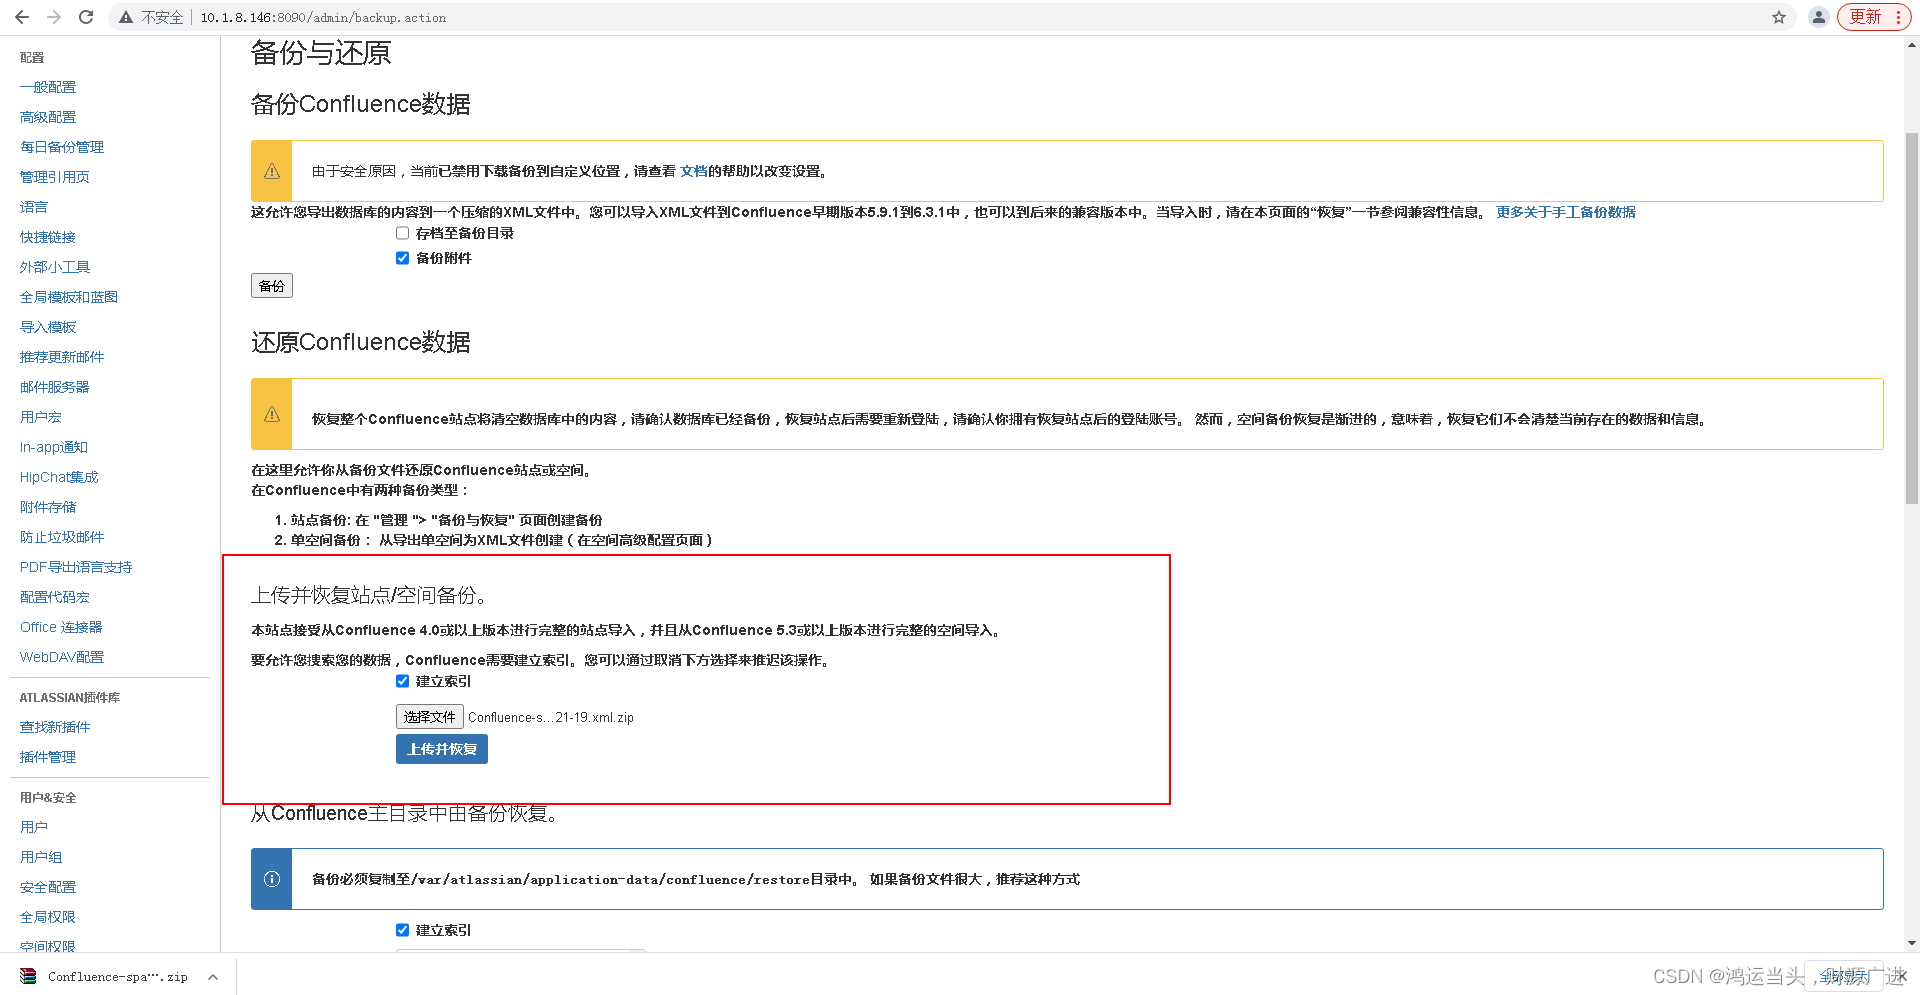
Task: Click the scrollbar down arrow
Action: coord(1911,943)
